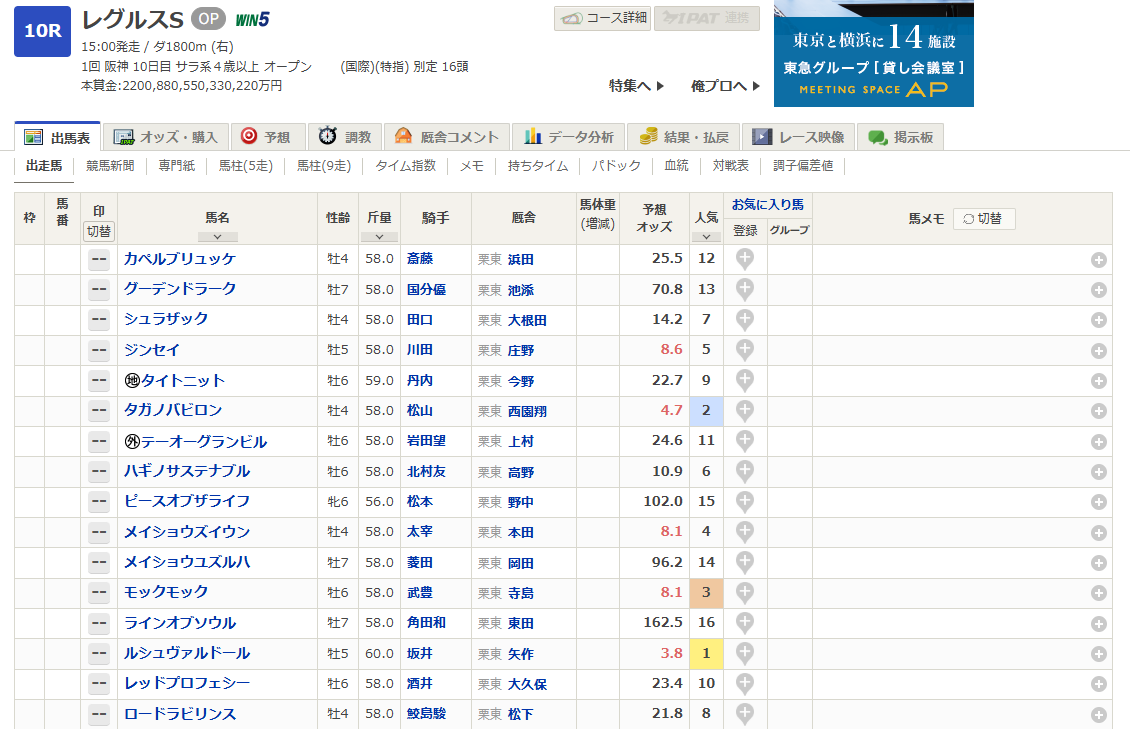Expand the 馬名 column sort dropdown
Image resolution: width=1130 pixels, height=729 pixels.
pyautogui.click(x=217, y=237)
